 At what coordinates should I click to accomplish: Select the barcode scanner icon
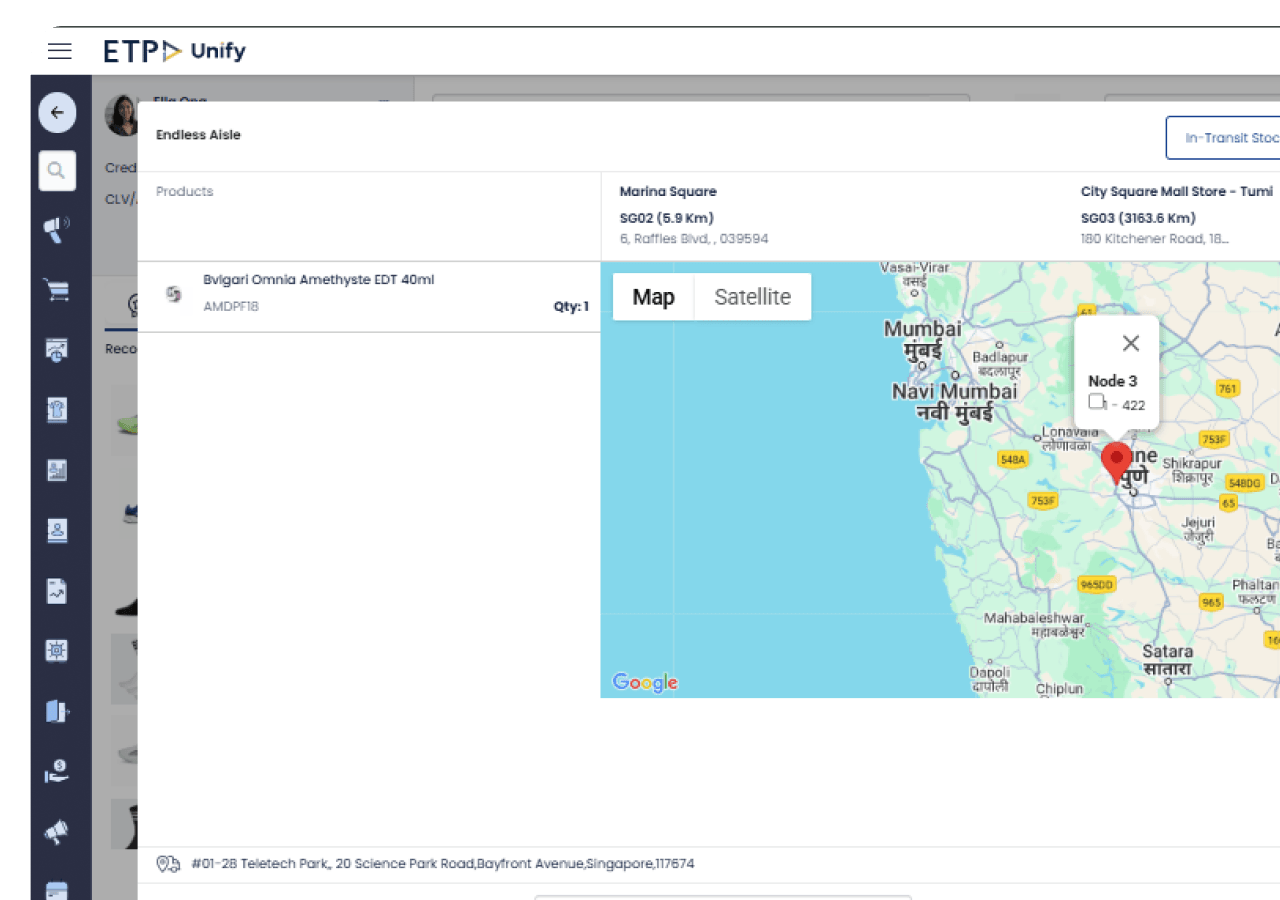tap(57, 231)
